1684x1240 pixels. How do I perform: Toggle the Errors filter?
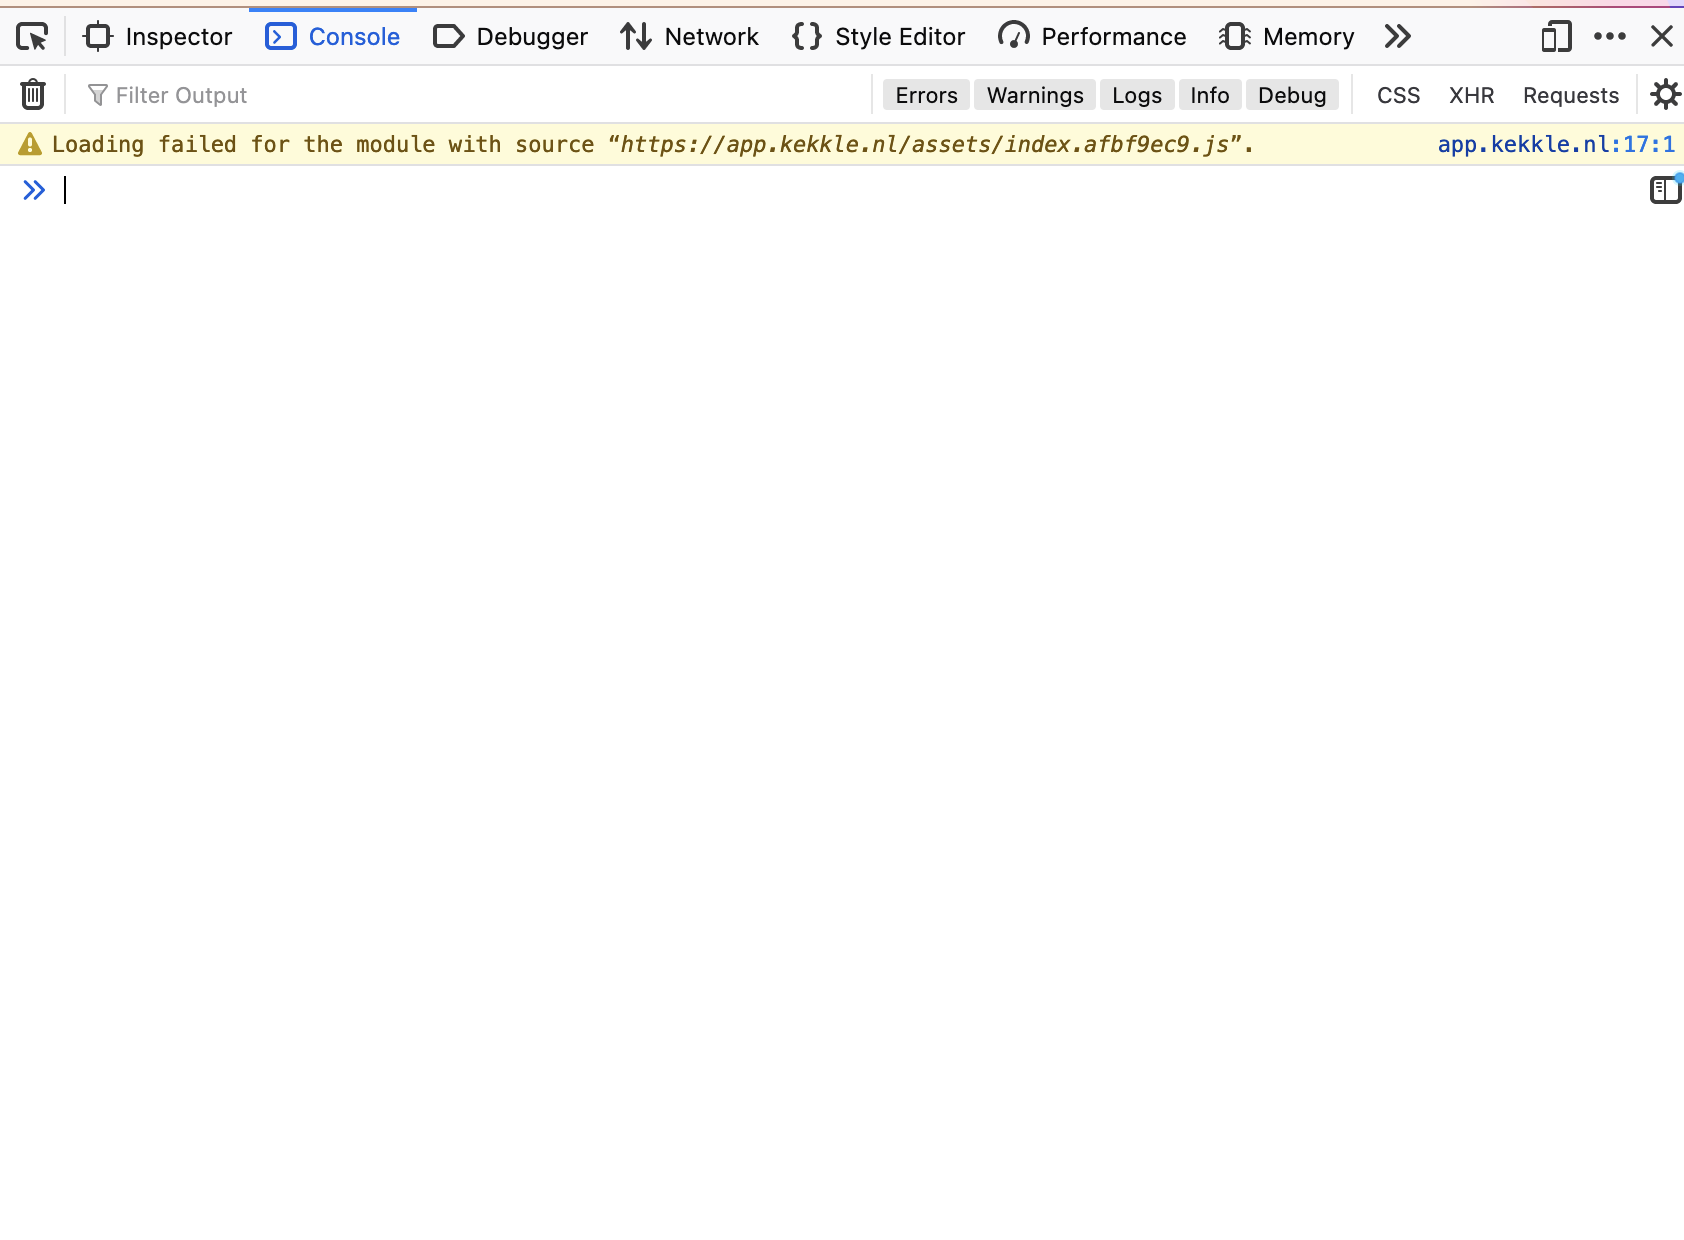click(925, 94)
